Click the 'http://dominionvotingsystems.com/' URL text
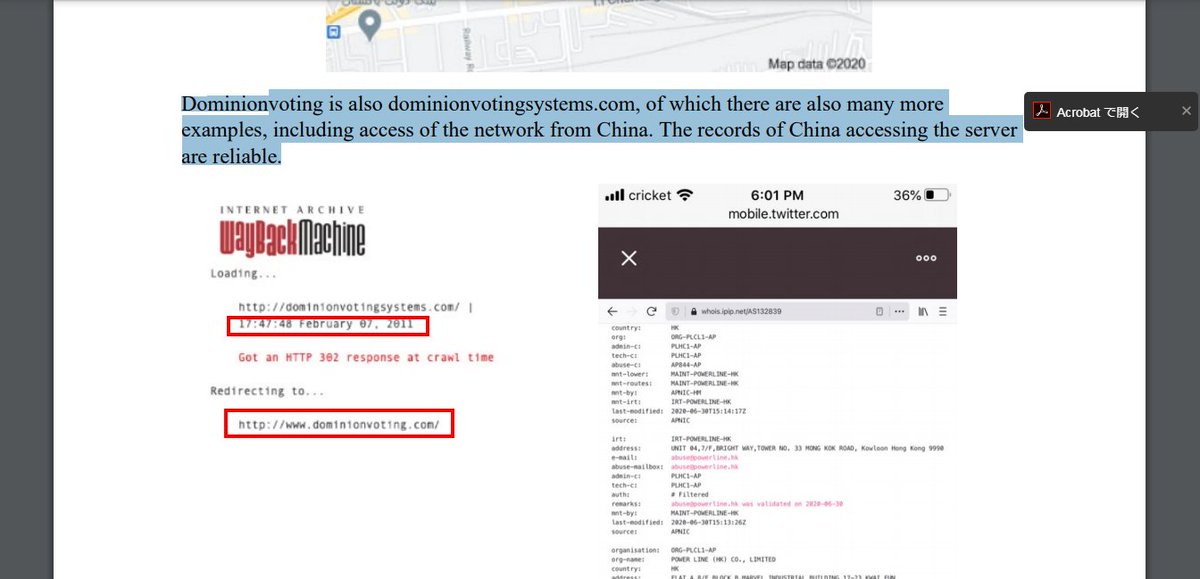The image size is (1200, 579). [350, 306]
